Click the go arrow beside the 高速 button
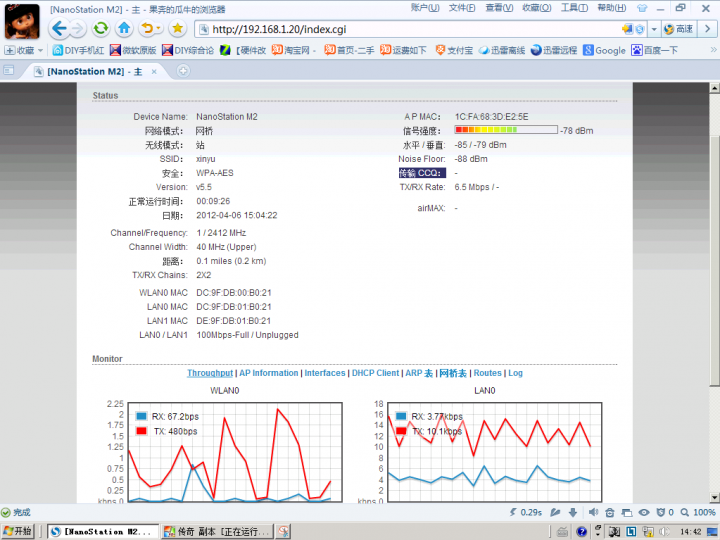This screenshot has width=720, height=540. pos(707,29)
